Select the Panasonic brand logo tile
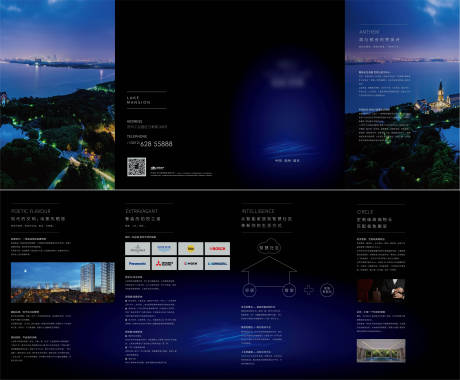This screenshot has height=380, width=460. point(137,264)
